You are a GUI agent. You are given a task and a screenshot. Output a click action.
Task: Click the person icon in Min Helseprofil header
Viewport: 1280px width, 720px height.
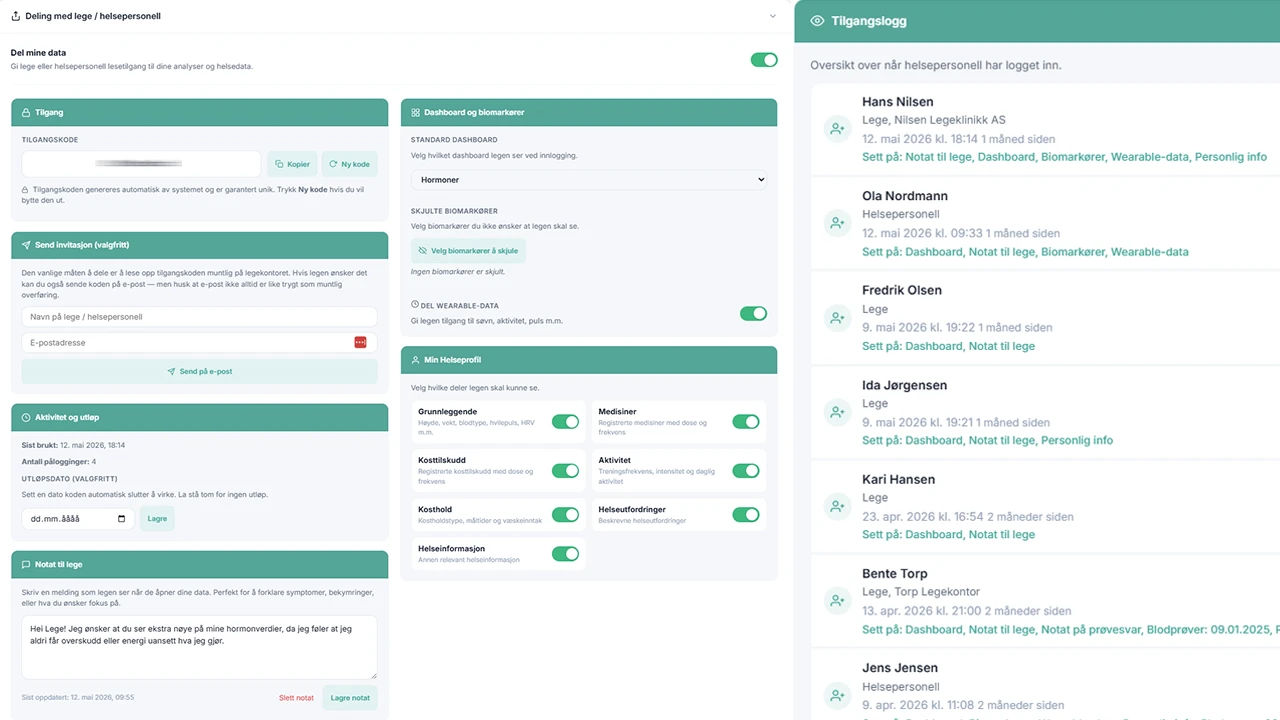(415, 360)
